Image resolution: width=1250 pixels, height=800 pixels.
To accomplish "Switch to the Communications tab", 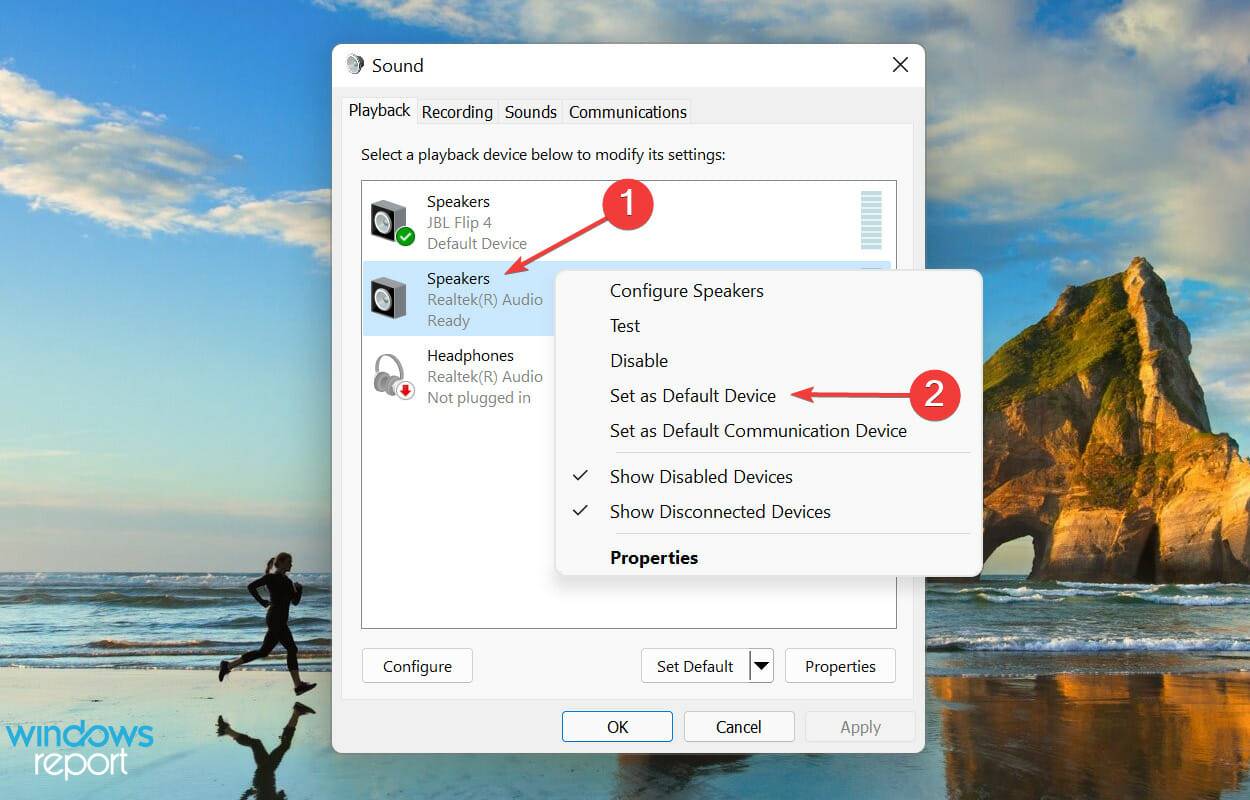I will [x=627, y=111].
